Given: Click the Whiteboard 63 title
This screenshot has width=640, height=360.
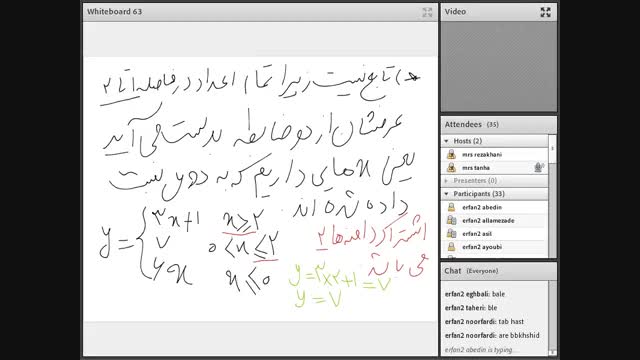Looking at the screenshot, I should pos(114,12).
